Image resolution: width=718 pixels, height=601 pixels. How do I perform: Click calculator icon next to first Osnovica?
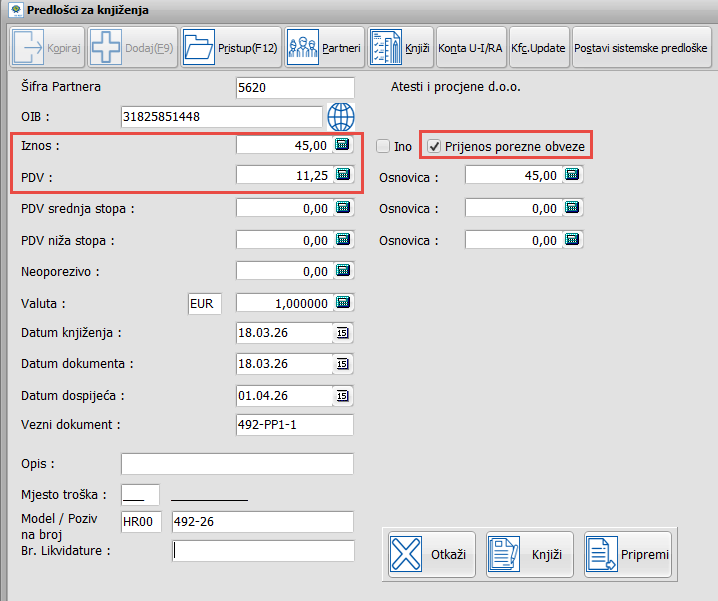[x=573, y=175]
